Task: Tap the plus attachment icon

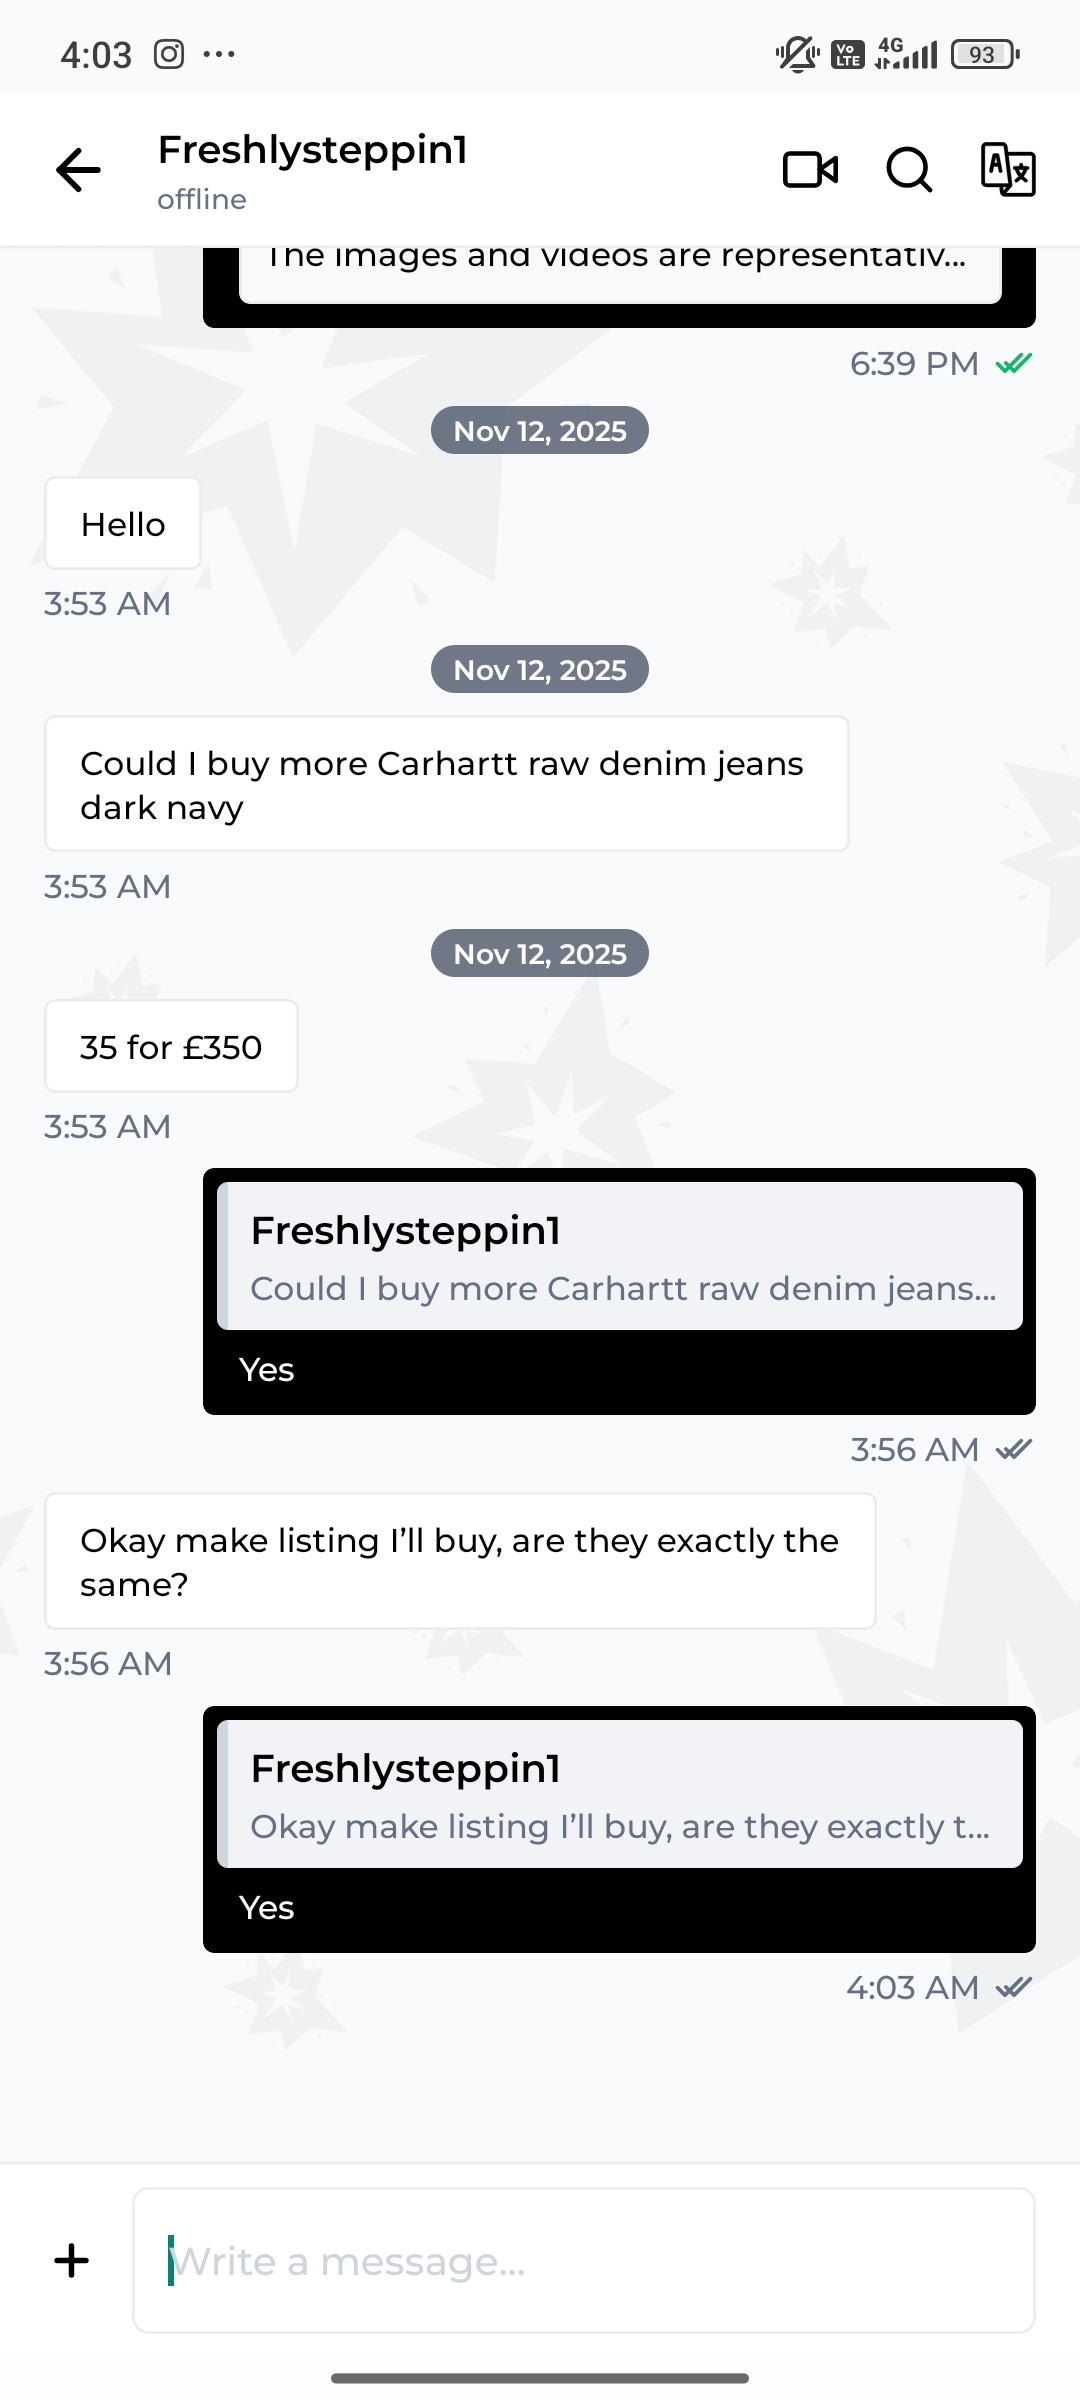Action: [x=72, y=2261]
